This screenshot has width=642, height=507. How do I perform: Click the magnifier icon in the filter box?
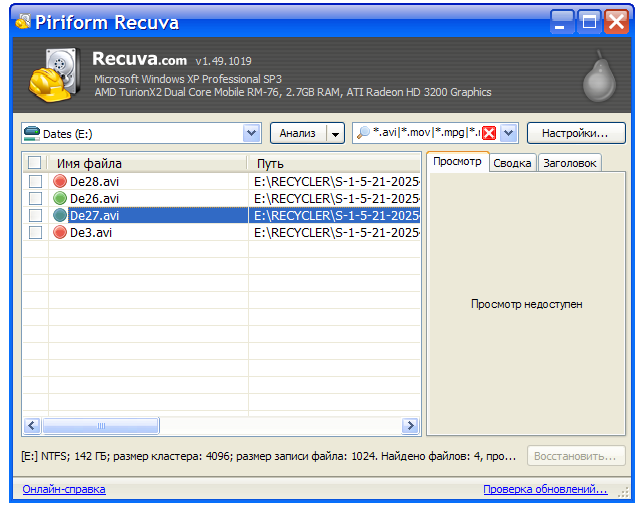[x=362, y=132]
